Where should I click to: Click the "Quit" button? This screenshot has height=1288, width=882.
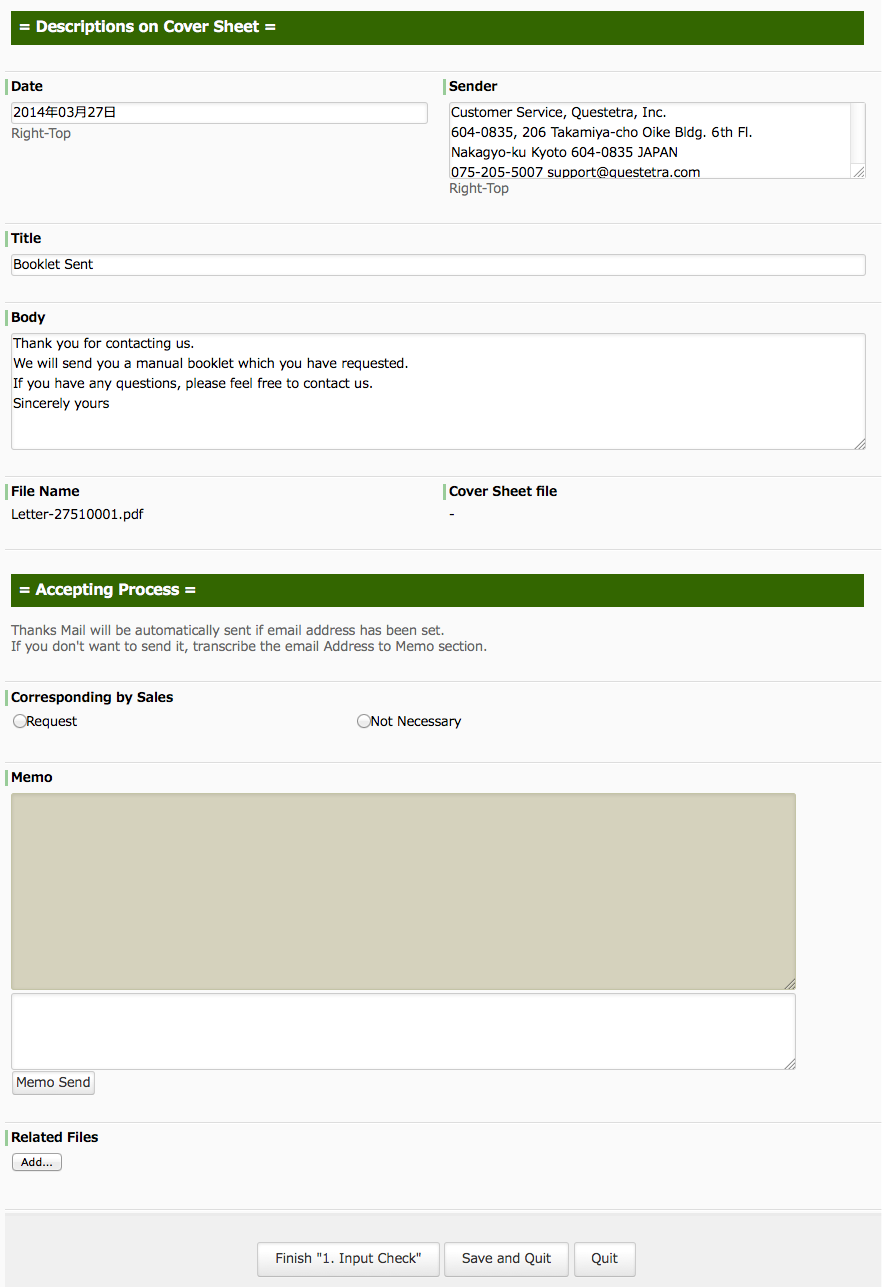click(604, 1259)
